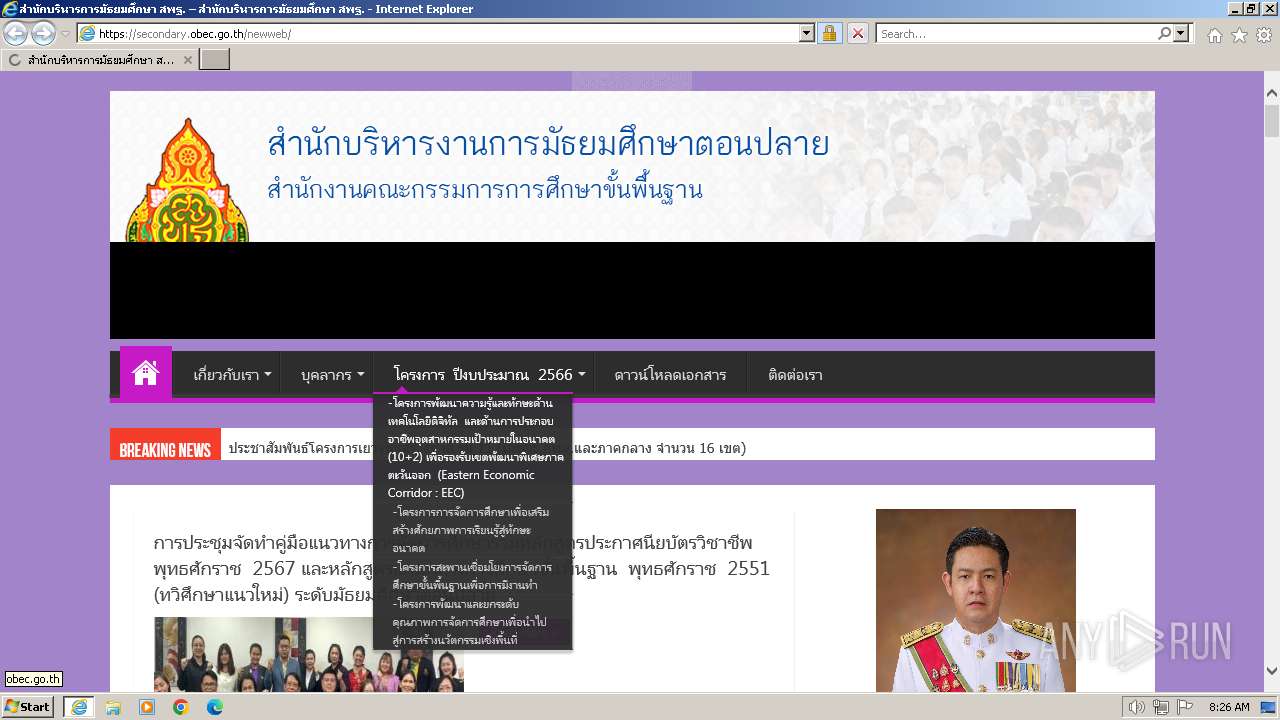Click the IE forward navigation arrow
Viewport: 1280px width, 720px height.
[x=43, y=33]
